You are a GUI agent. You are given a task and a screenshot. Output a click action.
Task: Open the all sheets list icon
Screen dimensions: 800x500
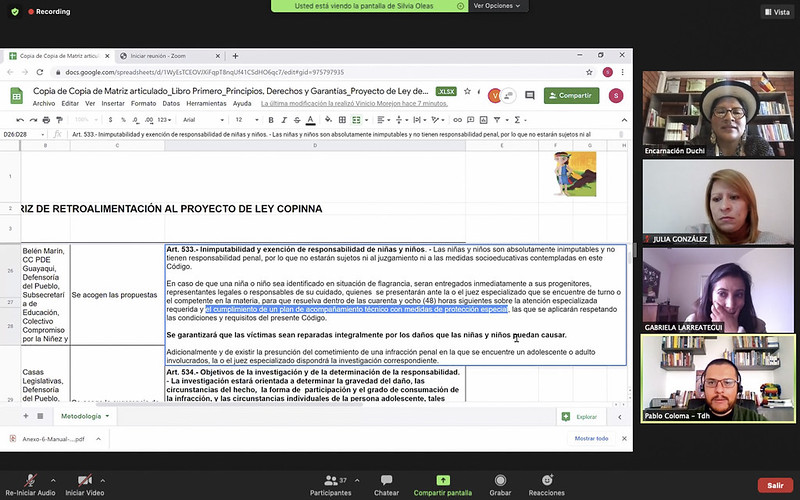click(40, 416)
